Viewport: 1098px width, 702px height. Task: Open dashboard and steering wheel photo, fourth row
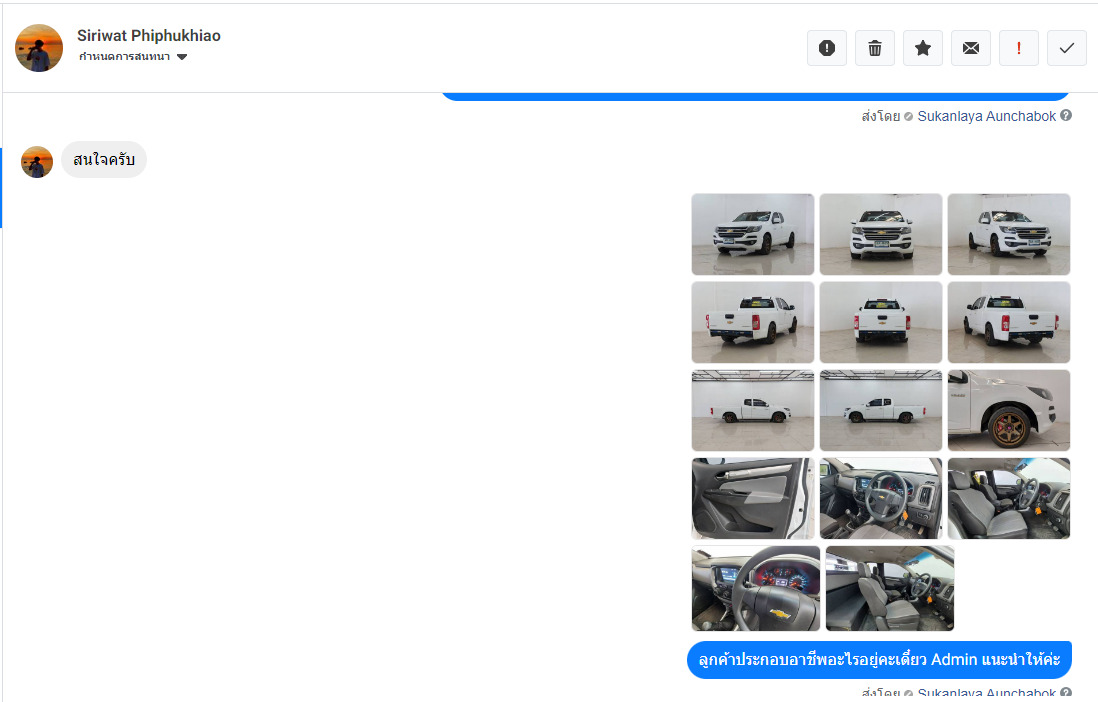881,499
